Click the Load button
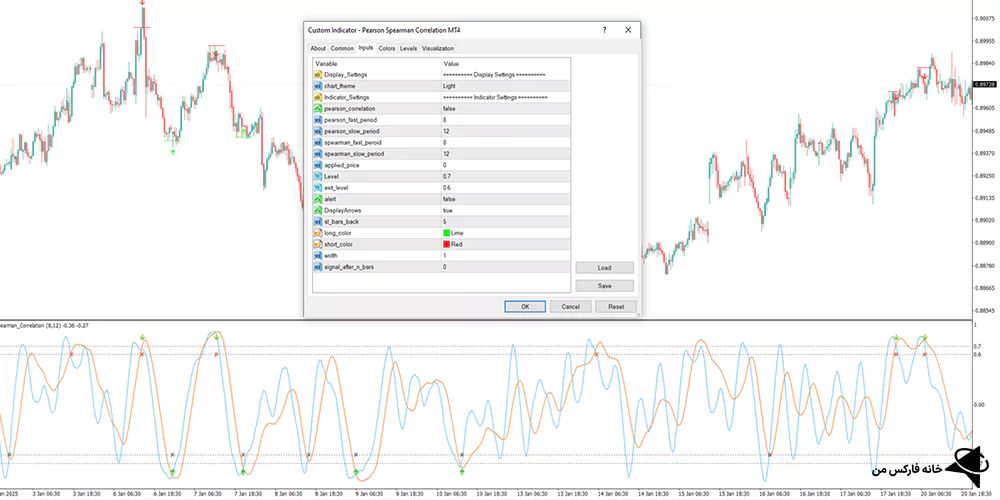1000x500 pixels. tap(605, 268)
